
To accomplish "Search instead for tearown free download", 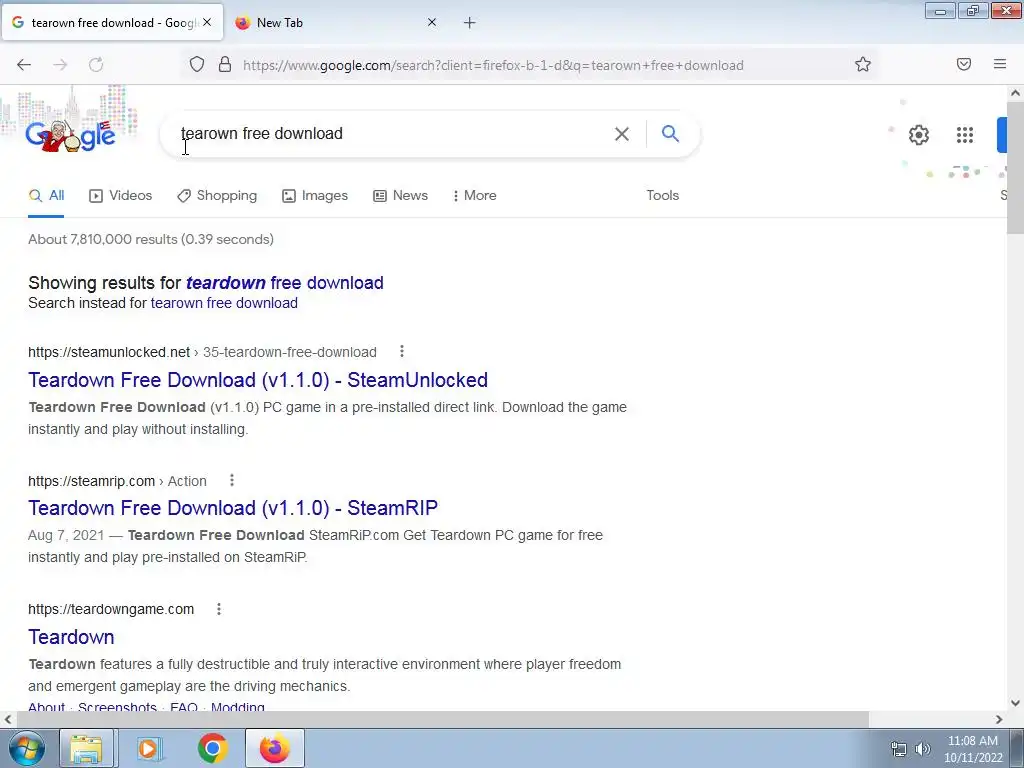I will (x=224, y=303).
